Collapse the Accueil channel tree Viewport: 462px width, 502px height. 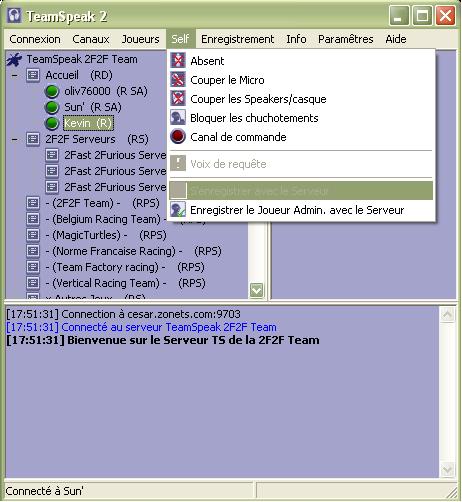pos(14,75)
